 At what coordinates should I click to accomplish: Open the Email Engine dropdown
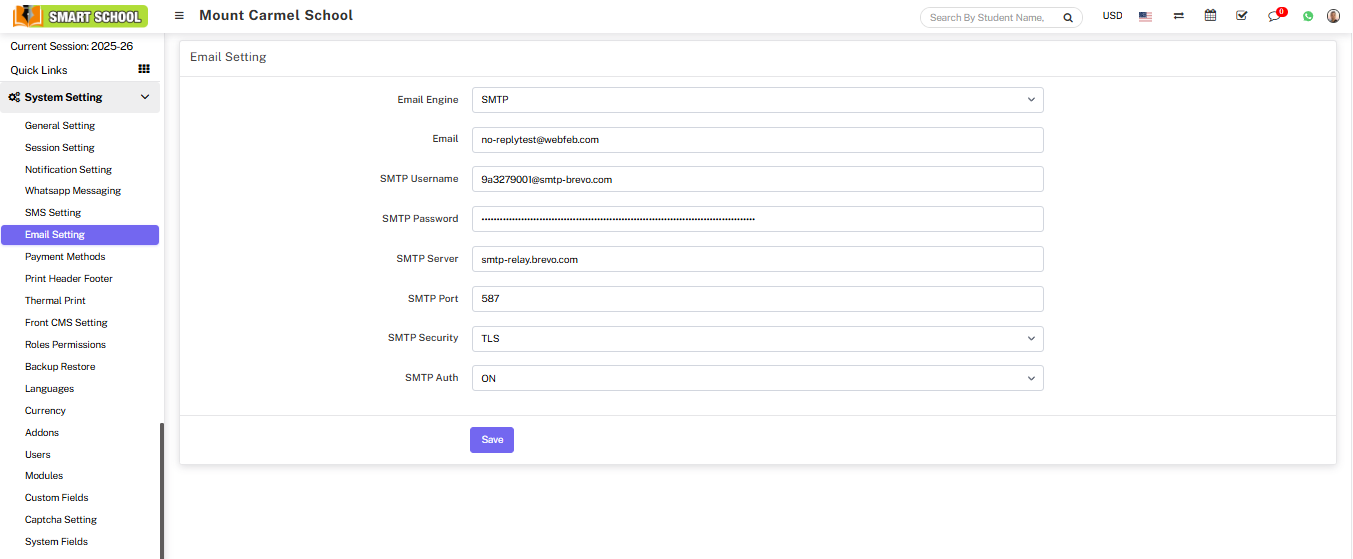pos(757,100)
